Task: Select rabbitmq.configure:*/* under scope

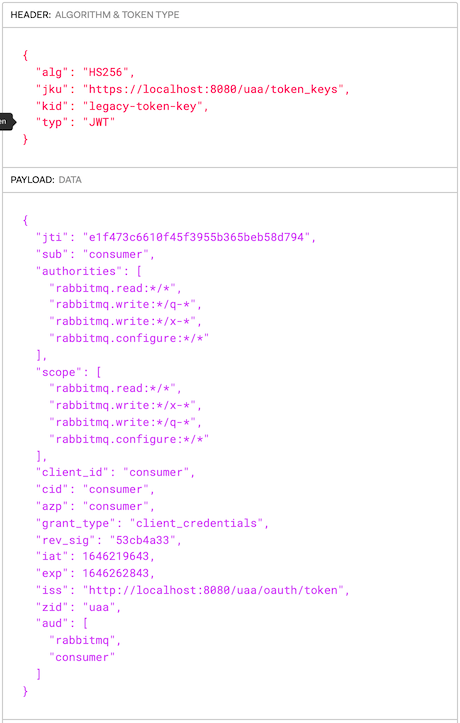Action: coord(129,439)
